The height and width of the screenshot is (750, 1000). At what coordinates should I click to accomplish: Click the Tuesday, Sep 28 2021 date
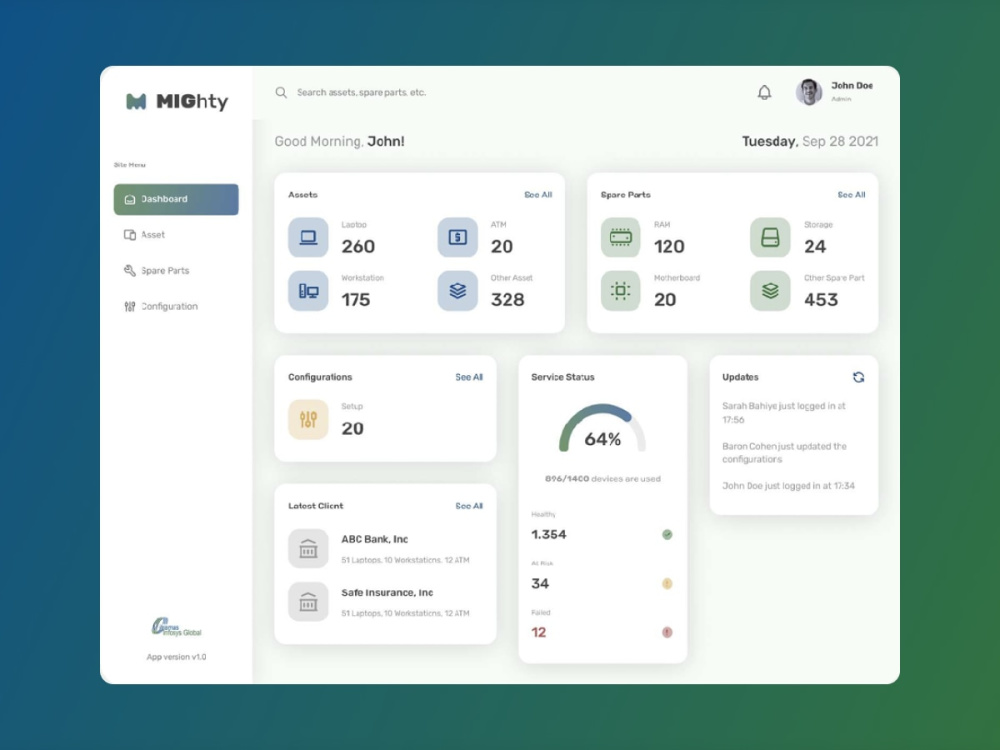pos(810,142)
